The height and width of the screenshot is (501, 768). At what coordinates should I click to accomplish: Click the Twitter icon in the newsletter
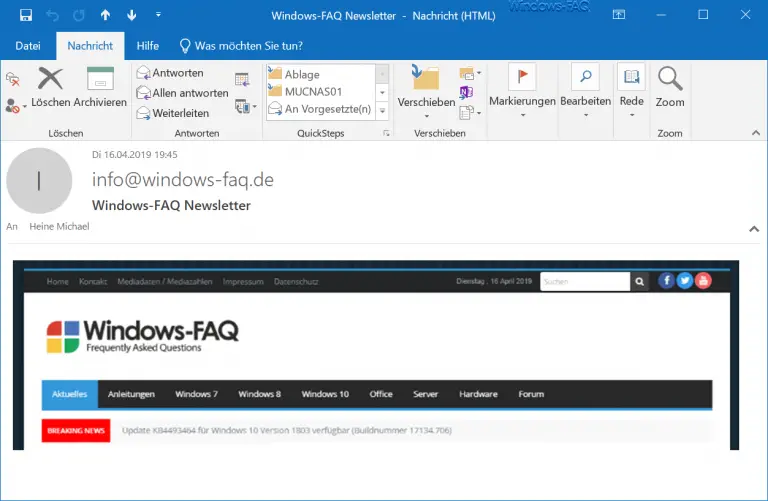coord(685,281)
